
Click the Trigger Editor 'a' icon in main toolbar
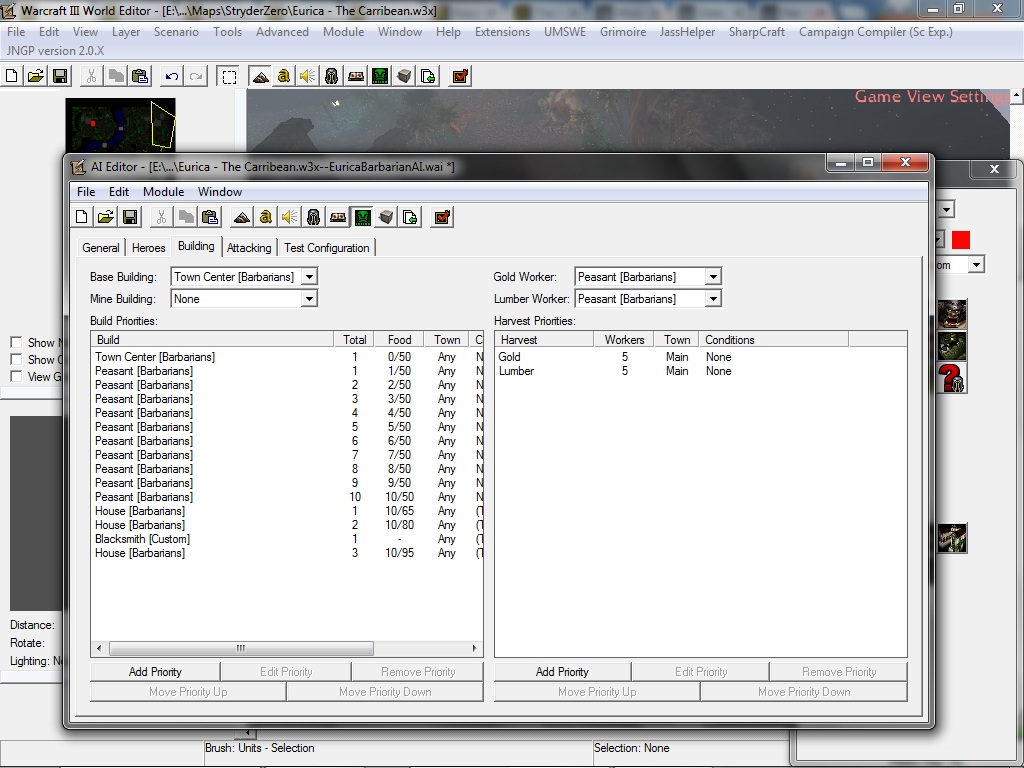283,76
